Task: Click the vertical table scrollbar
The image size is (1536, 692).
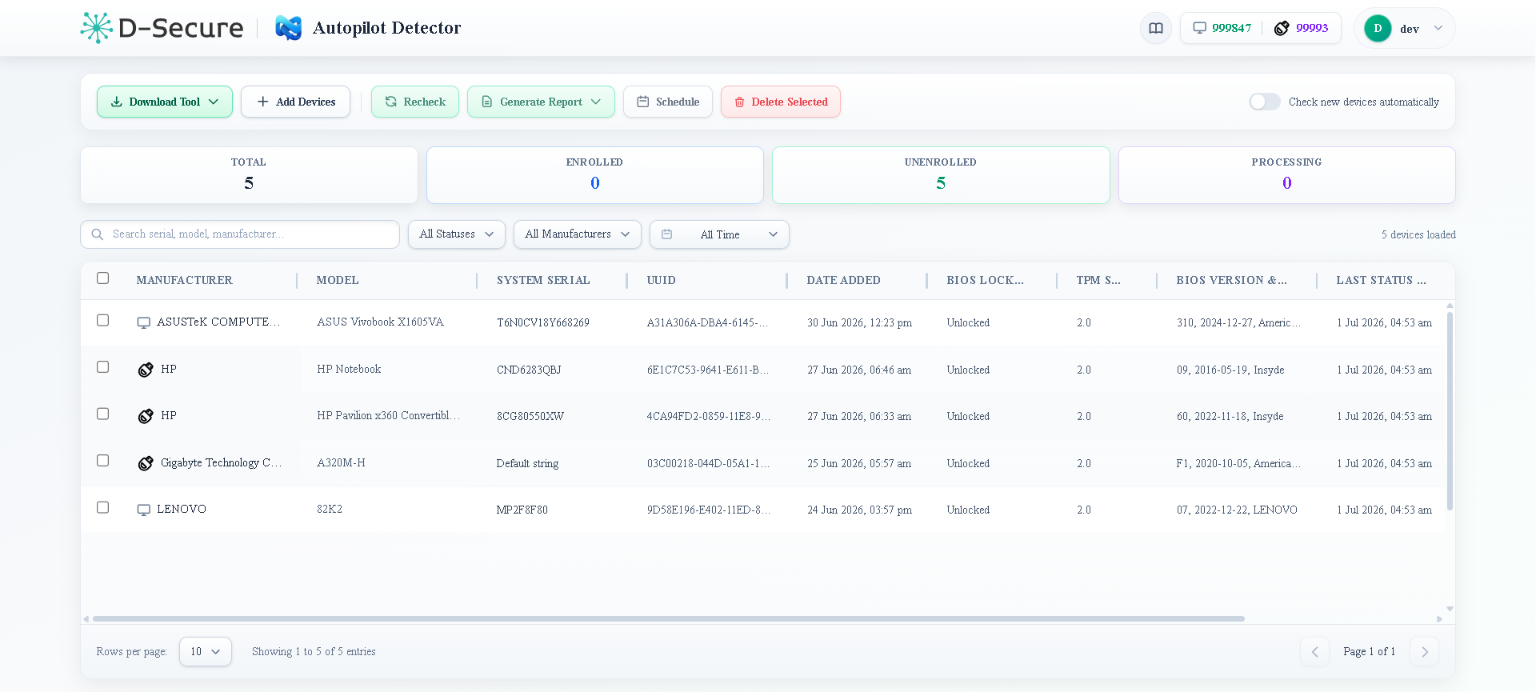Action: 1450,410
